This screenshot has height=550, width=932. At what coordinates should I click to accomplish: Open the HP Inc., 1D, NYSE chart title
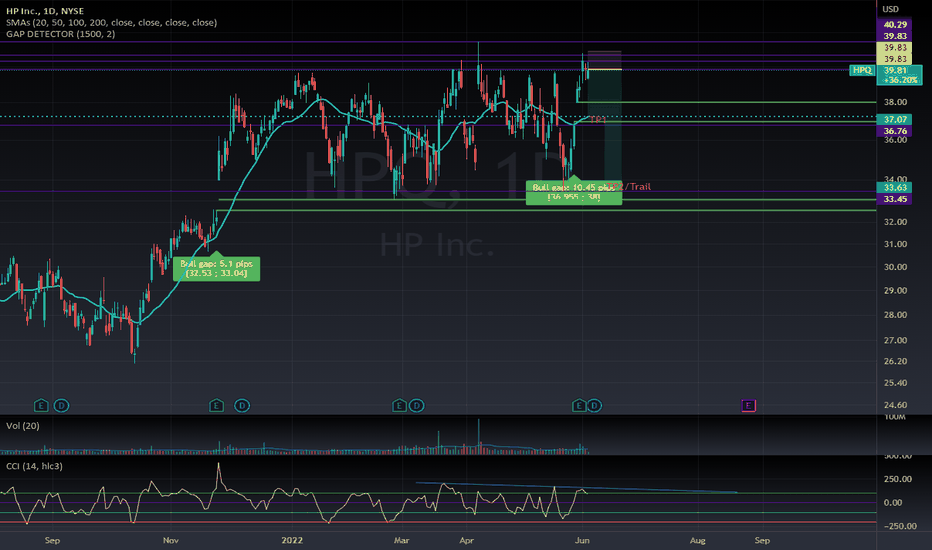pyautogui.click(x=45, y=11)
